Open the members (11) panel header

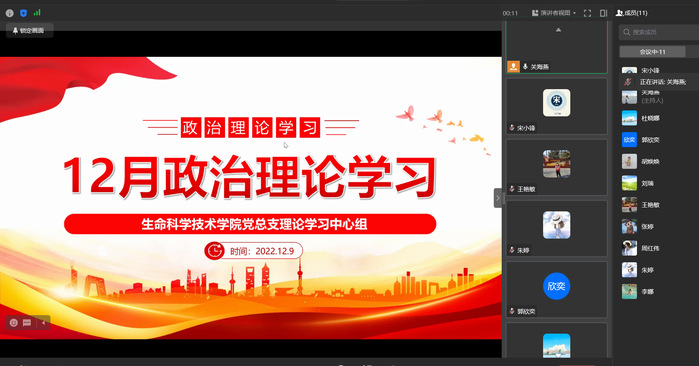point(632,13)
